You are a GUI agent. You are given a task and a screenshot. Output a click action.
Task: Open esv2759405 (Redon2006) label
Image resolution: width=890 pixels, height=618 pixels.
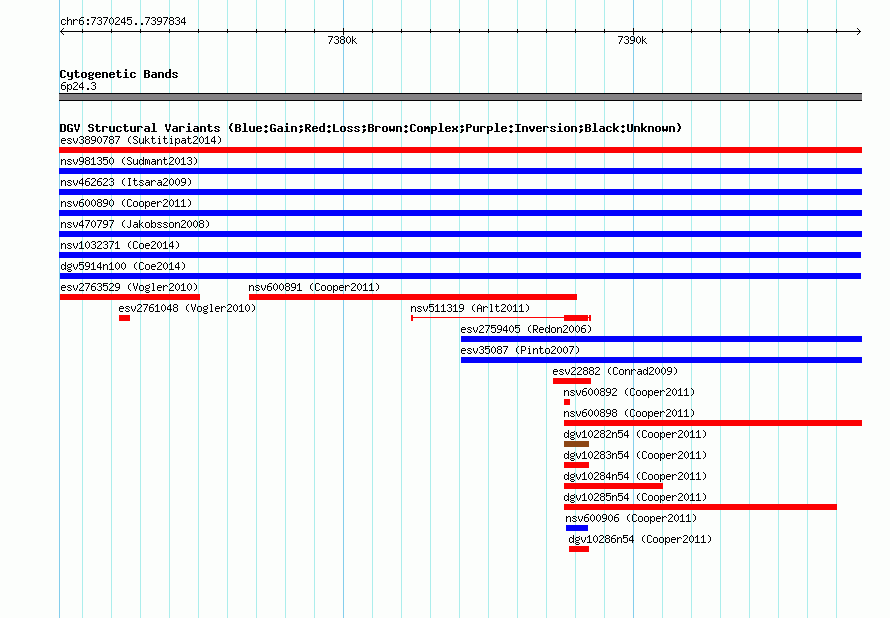point(526,329)
